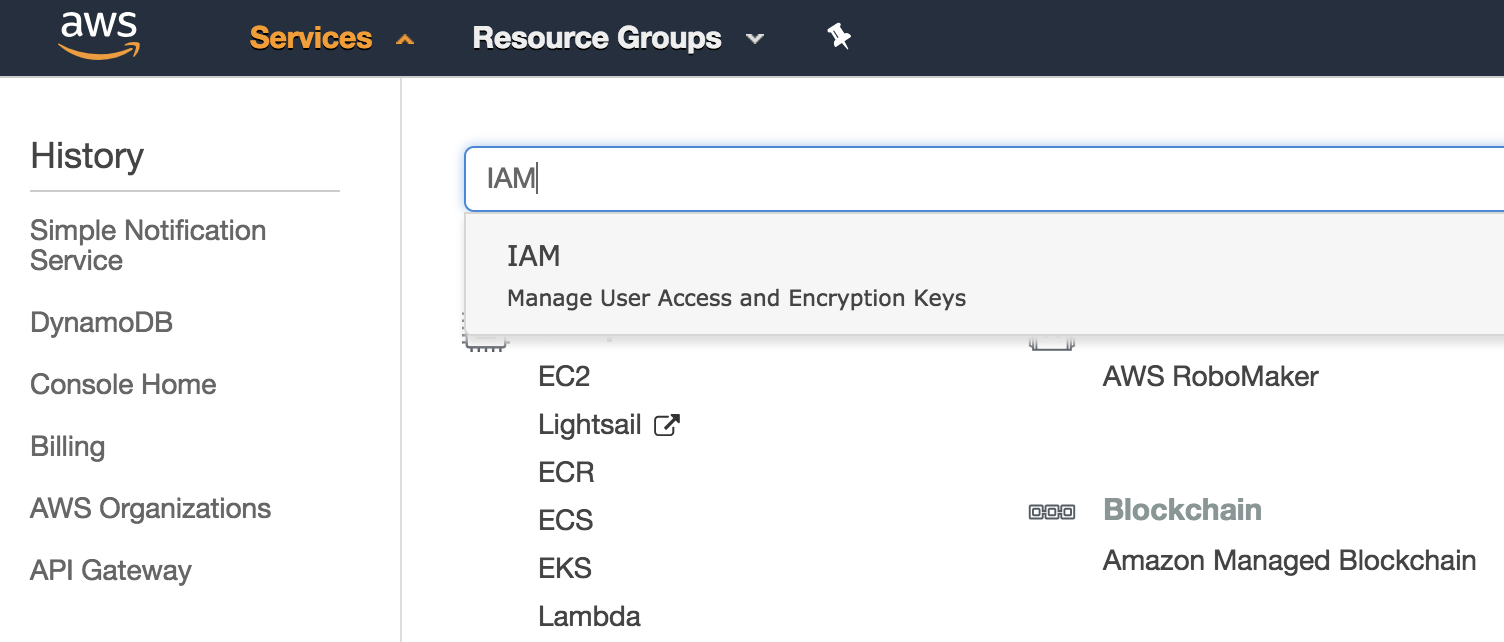1504x642 pixels.
Task: Open the EKS service
Action: point(565,568)
